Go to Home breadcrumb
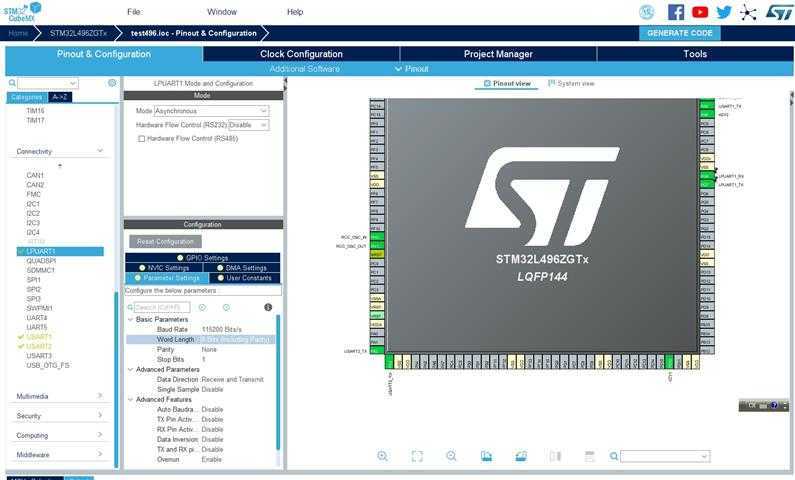 (x=18, y=33)
